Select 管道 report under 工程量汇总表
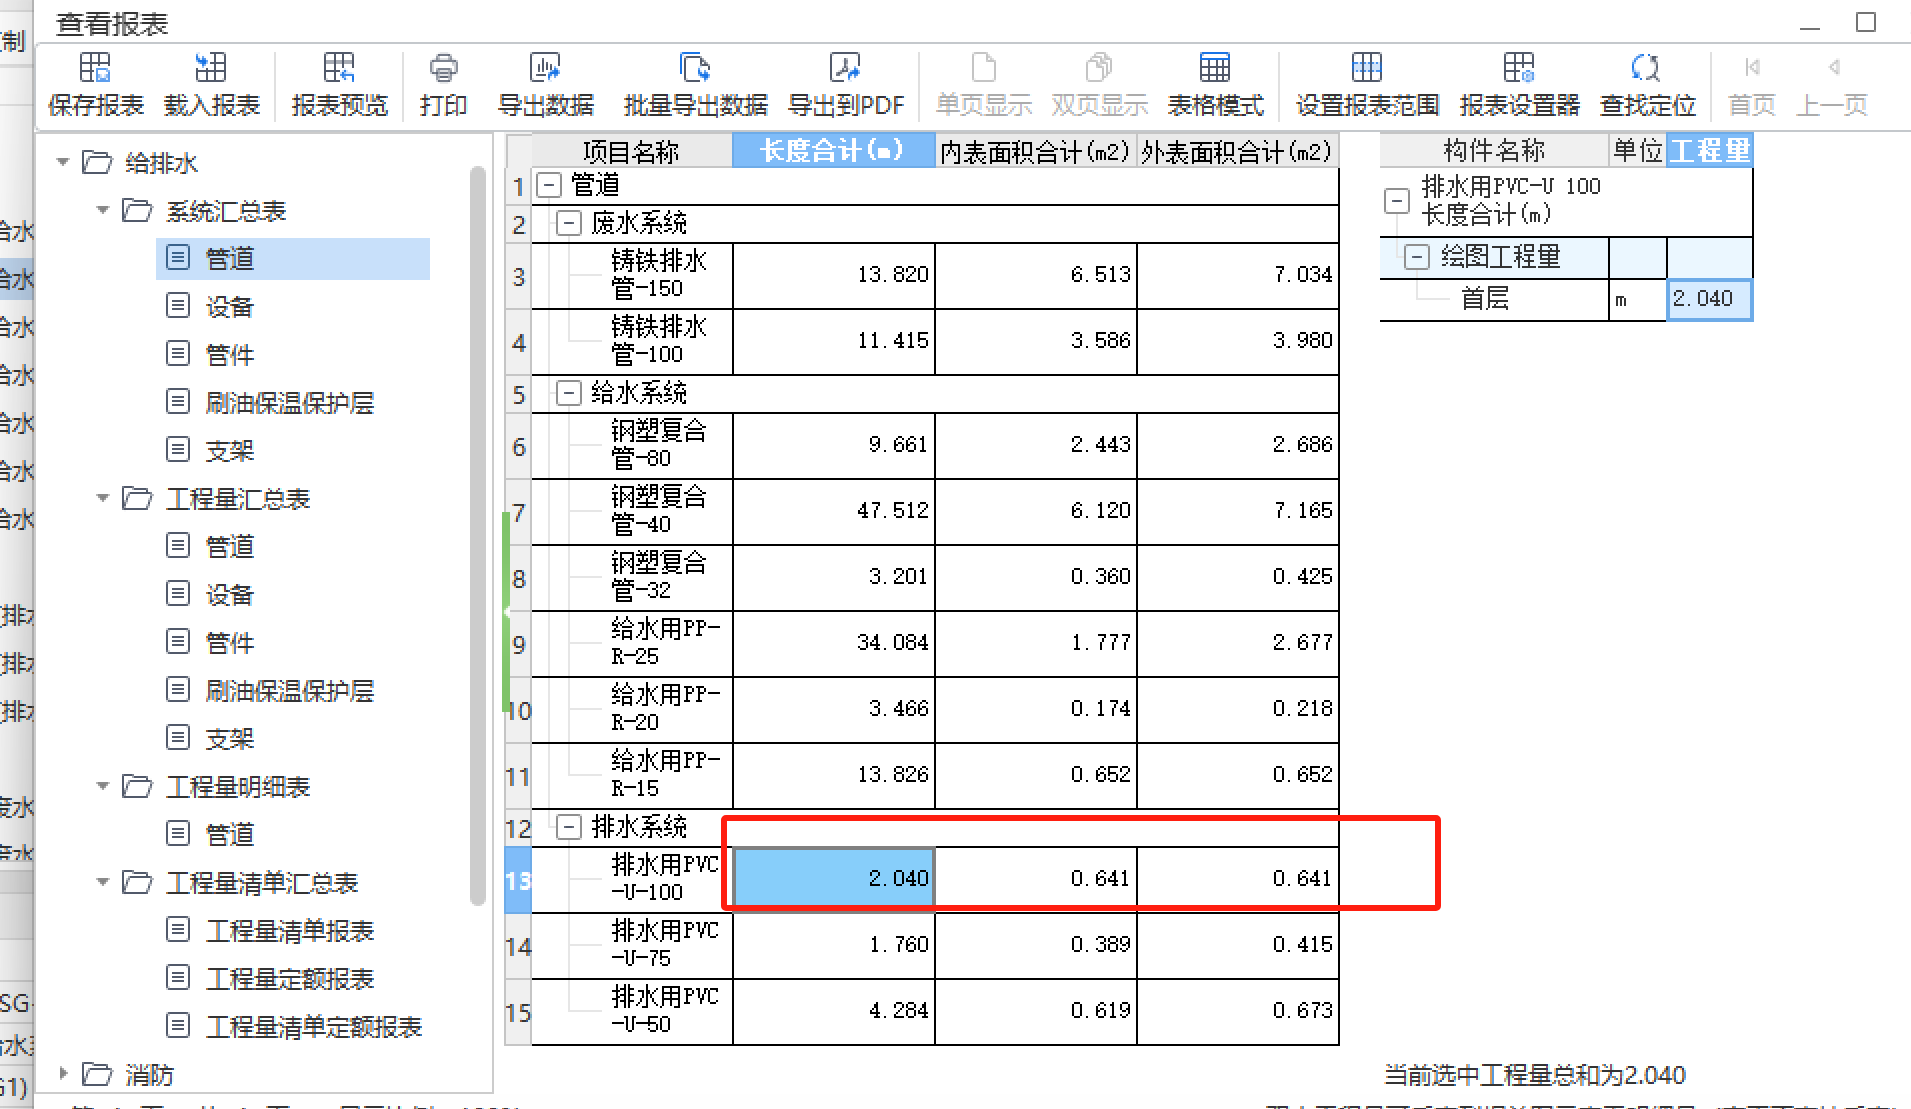This screenshot has height=1109, width=1911. click(229, 546)
